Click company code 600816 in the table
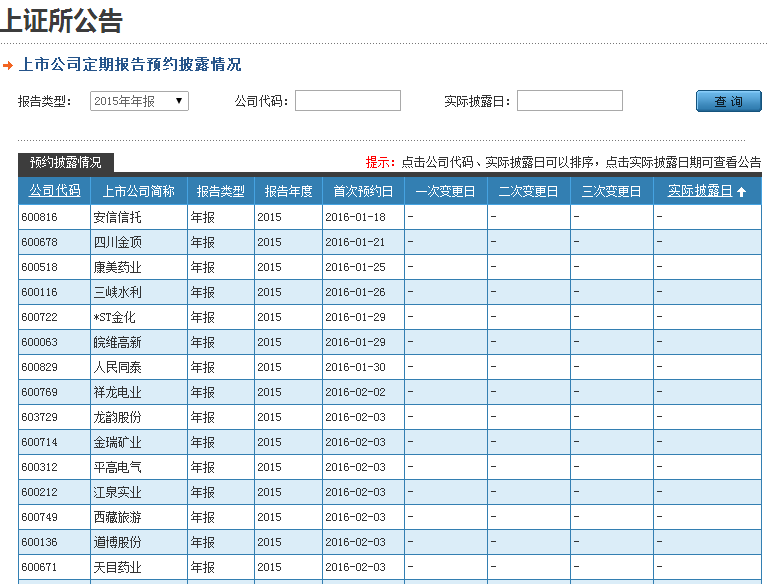 (40, 217)
